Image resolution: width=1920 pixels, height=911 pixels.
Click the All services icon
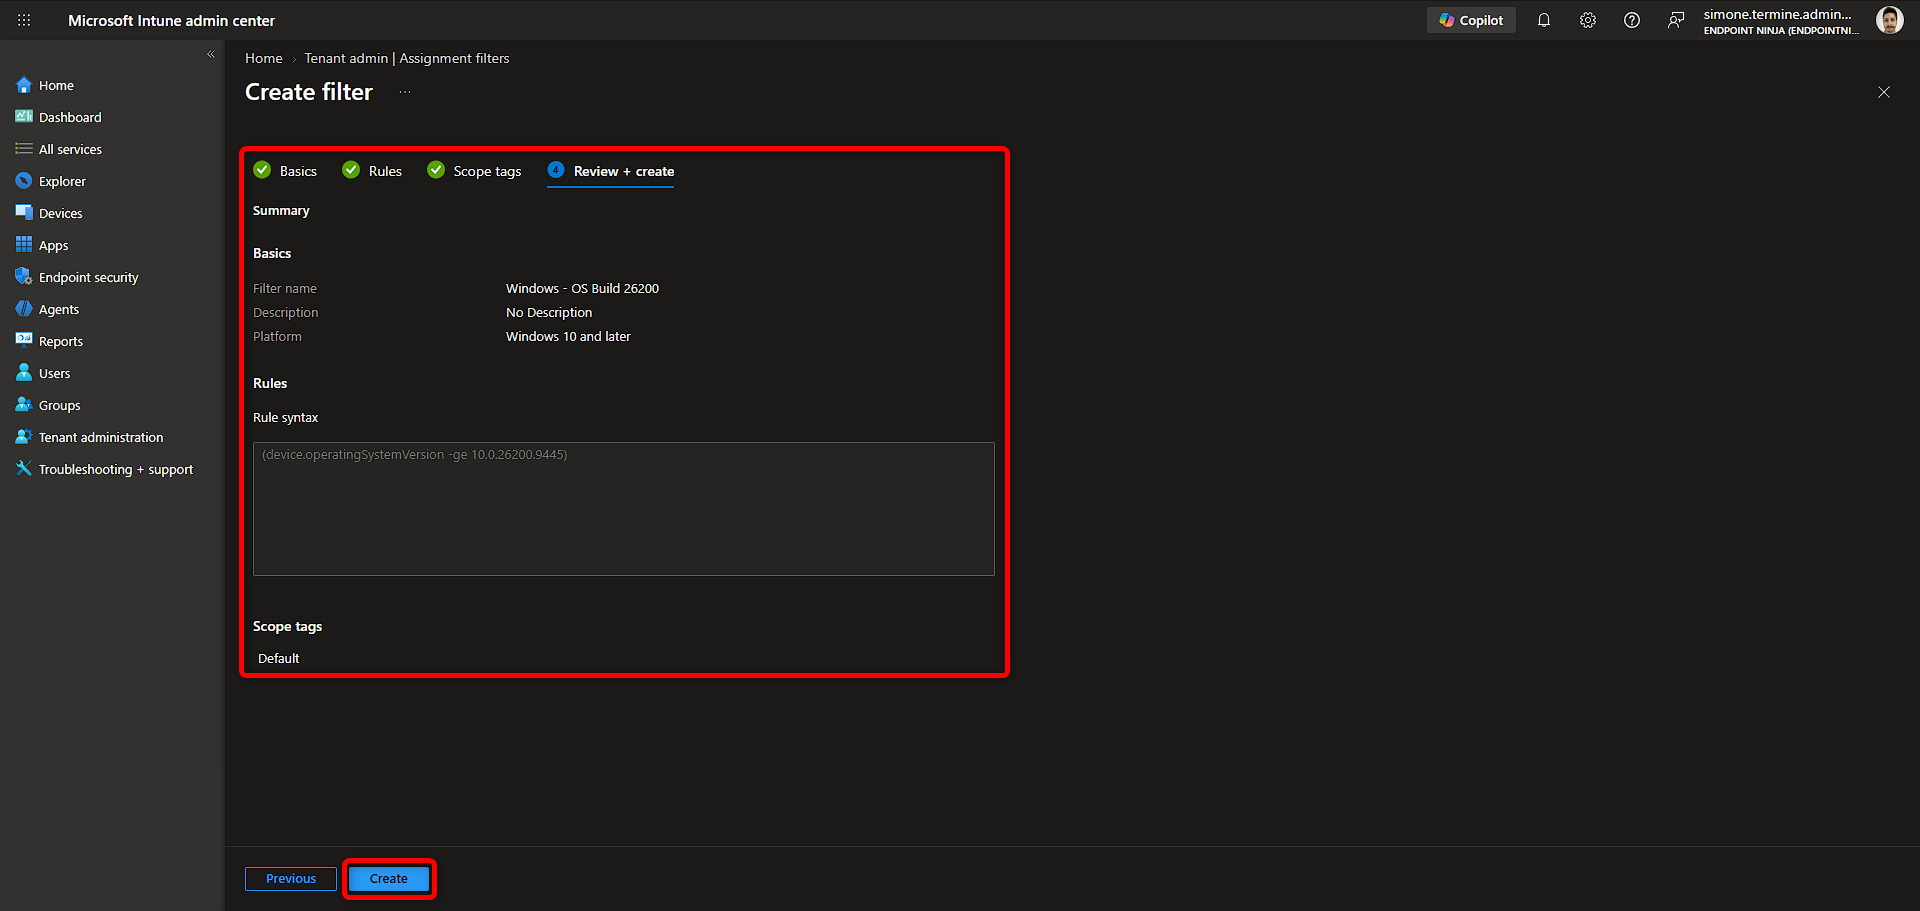pyautogui.click(x=24, y=149)
